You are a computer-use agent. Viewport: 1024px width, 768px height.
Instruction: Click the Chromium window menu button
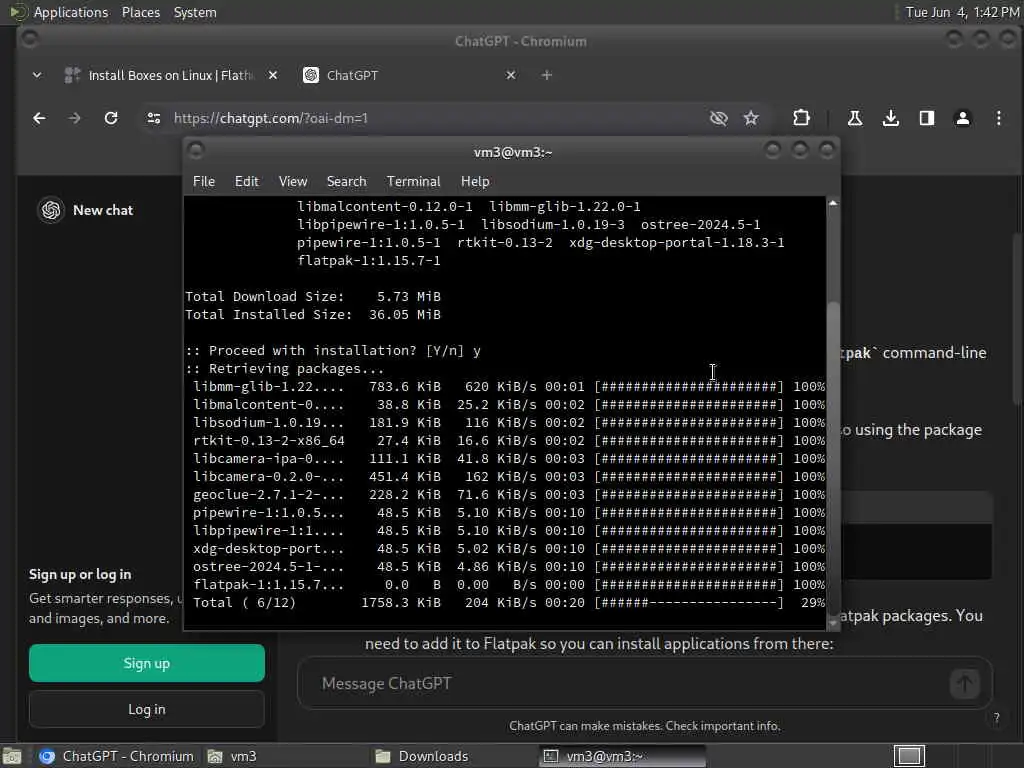29,39
